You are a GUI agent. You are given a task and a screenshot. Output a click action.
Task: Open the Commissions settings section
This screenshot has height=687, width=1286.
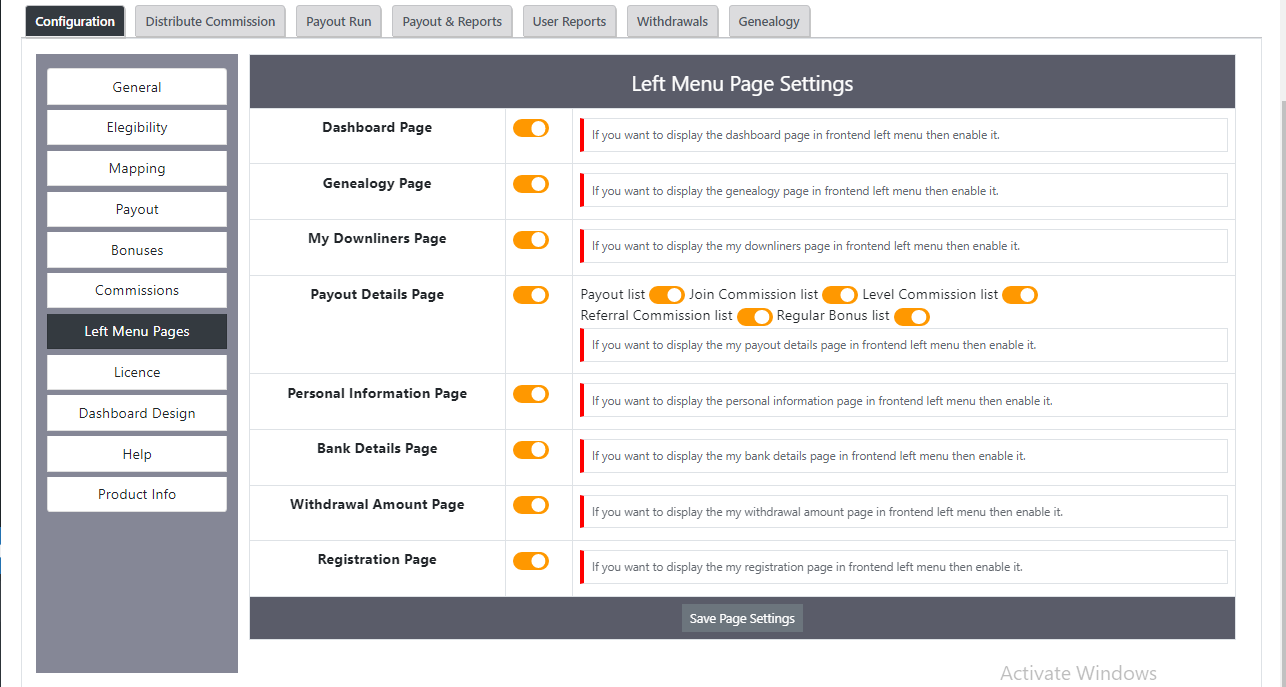point(136,290)
